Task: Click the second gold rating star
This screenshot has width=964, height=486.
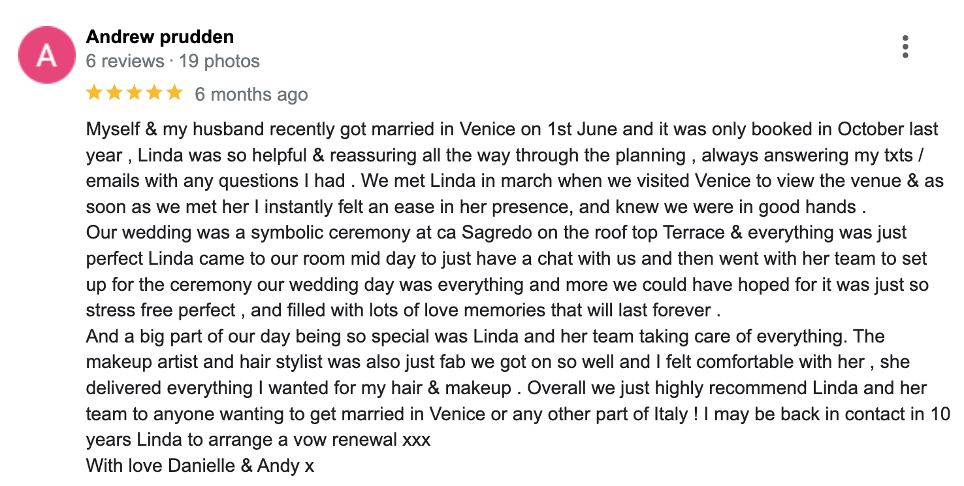Action: pos(114,93)
